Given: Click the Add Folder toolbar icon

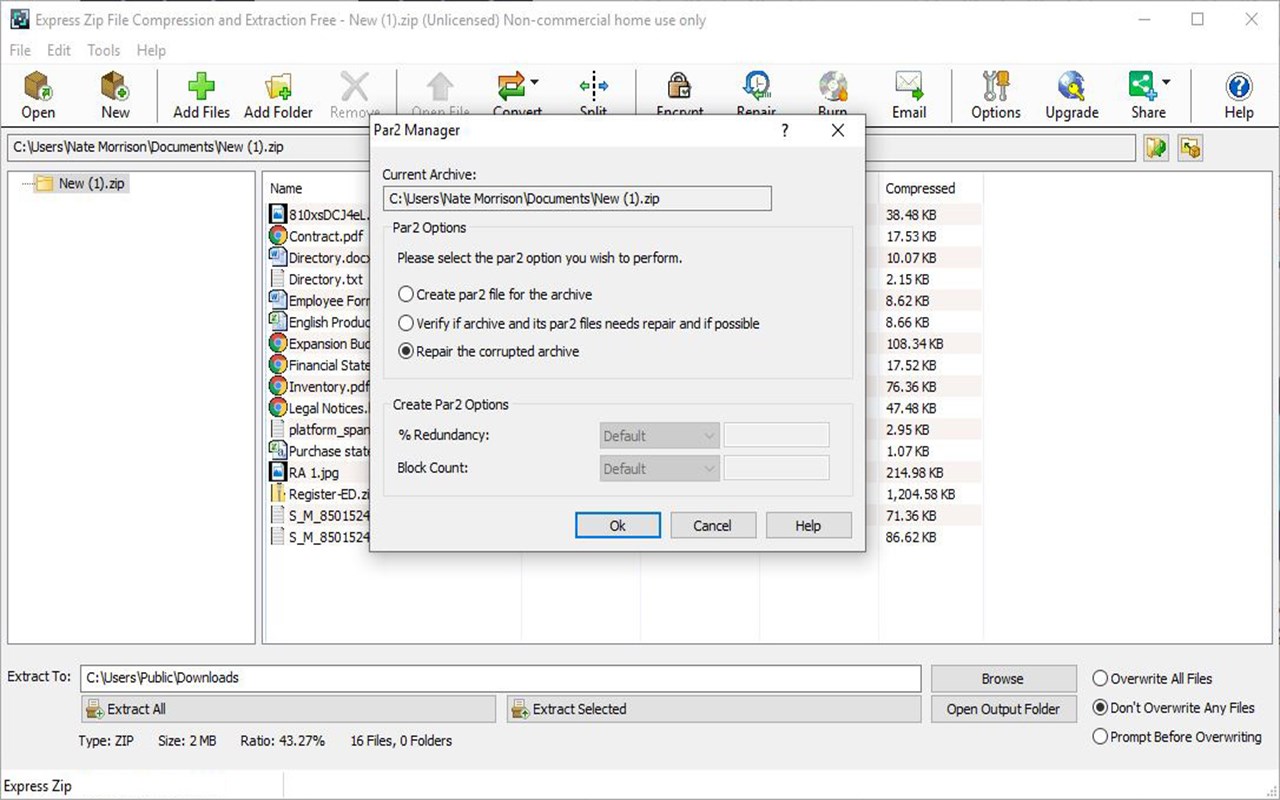Looking at the screenshot, I should coord(278,95).
